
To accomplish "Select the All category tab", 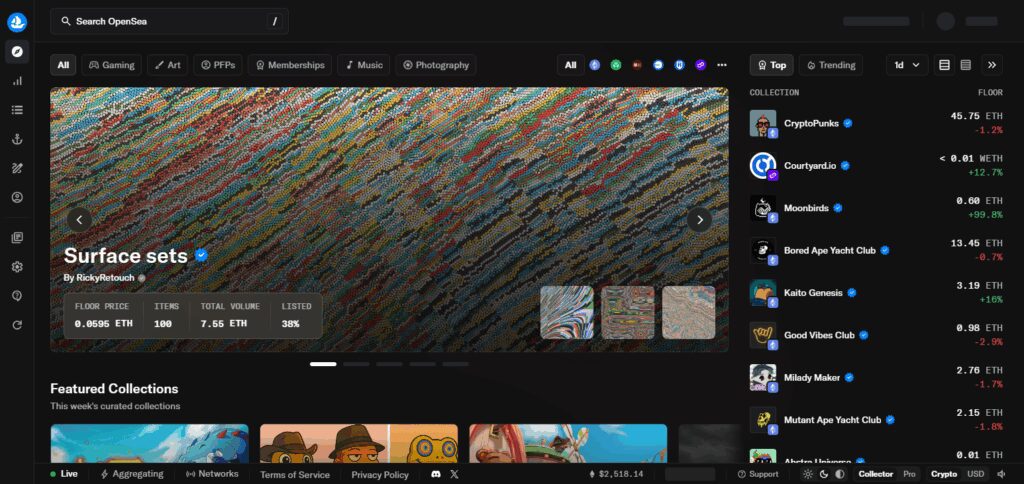I will (63, 65).
